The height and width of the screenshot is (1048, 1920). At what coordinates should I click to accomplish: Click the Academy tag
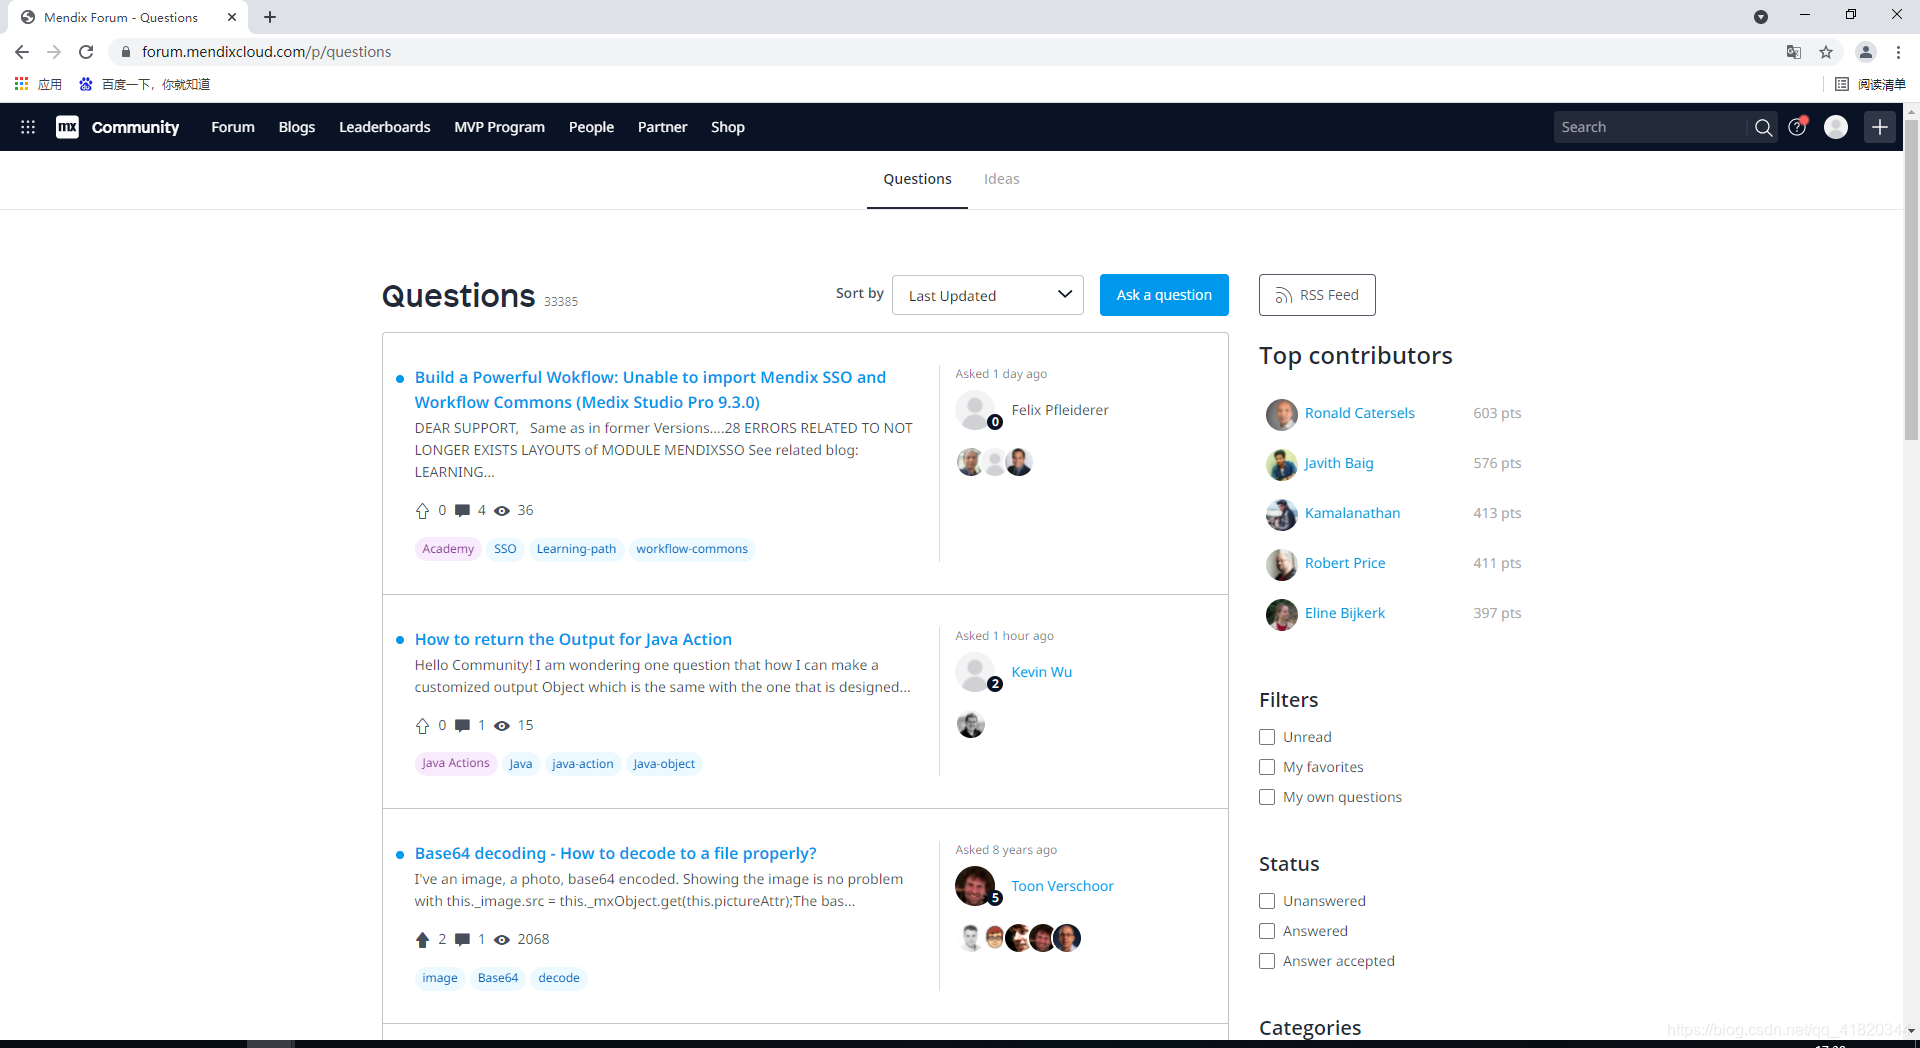point(448,549)
